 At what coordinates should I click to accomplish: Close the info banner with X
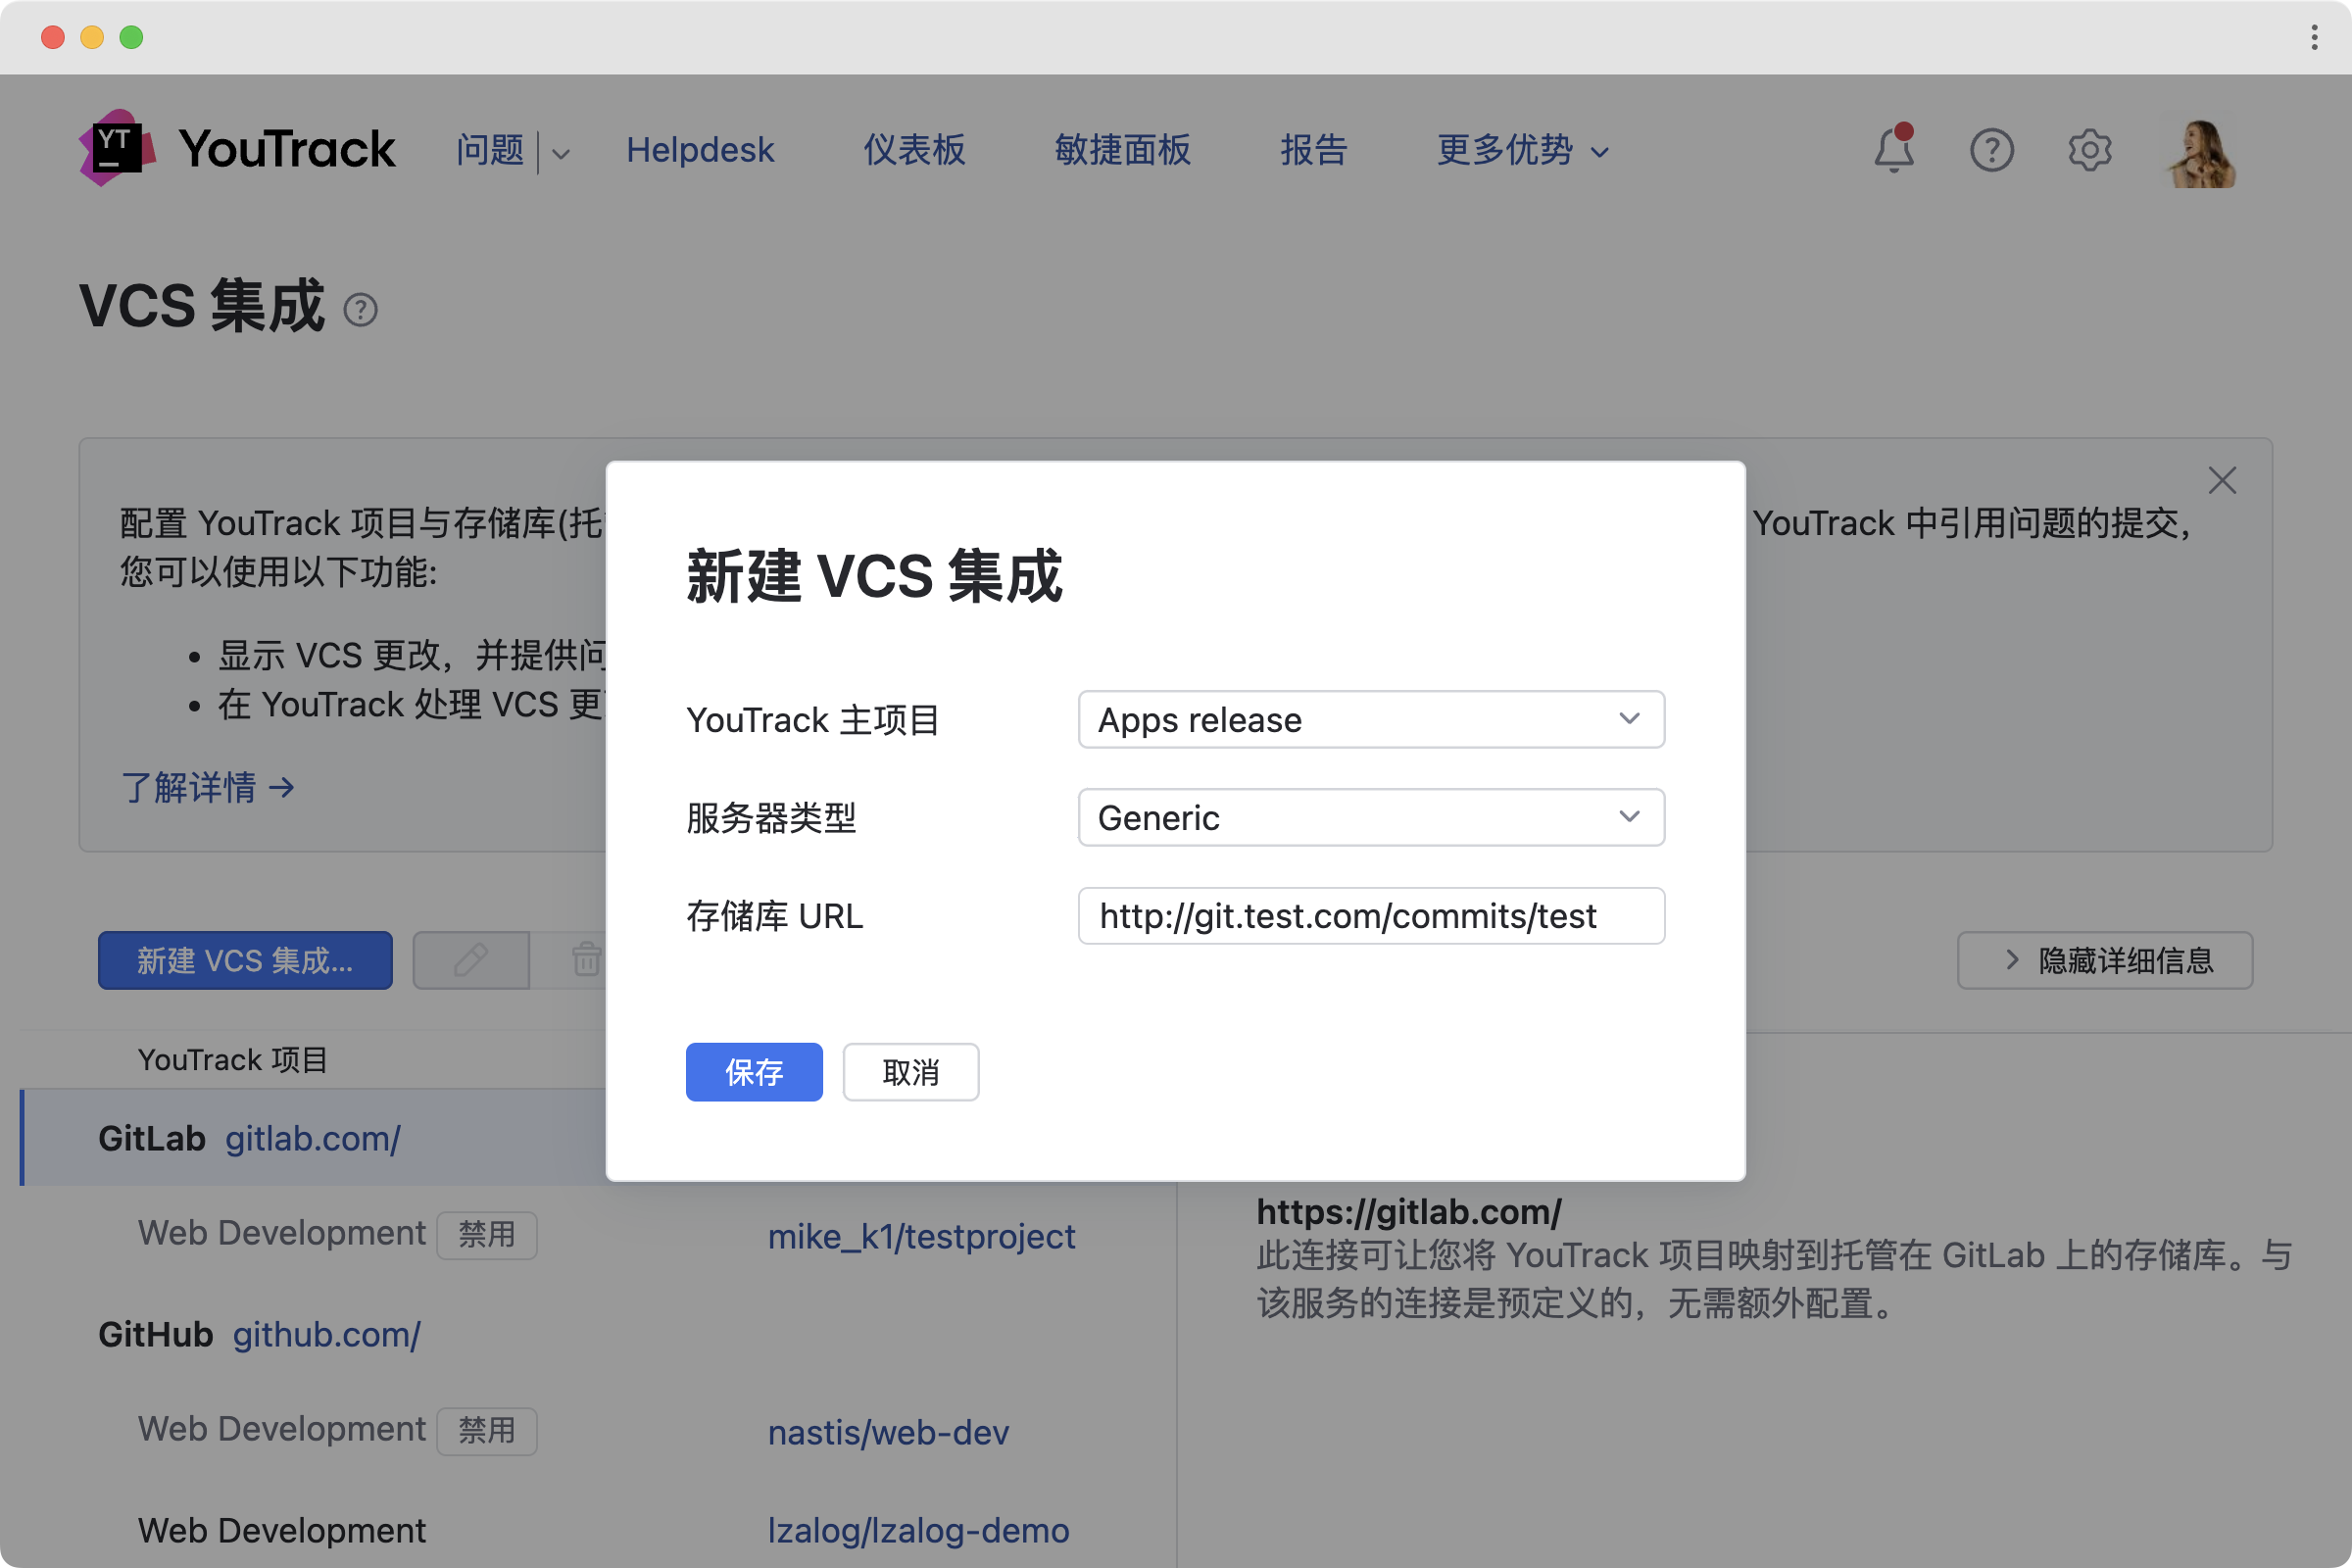pyautogui.click(x=2222, y=481)
